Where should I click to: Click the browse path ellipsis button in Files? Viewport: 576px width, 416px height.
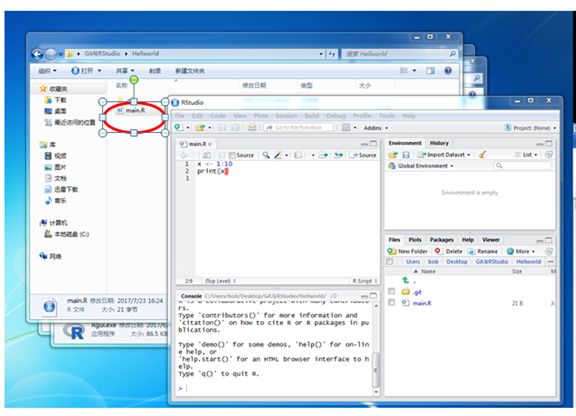(x=550, y=262)
